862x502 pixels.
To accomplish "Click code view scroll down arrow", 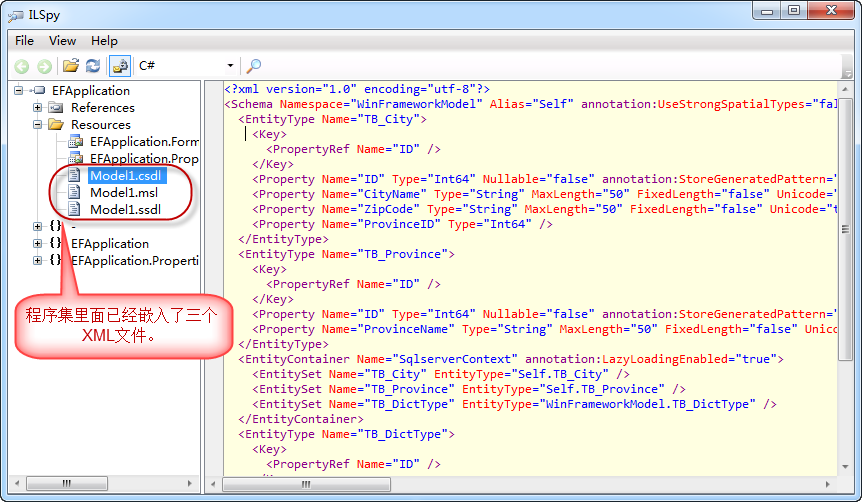I will tap(845, 467).
